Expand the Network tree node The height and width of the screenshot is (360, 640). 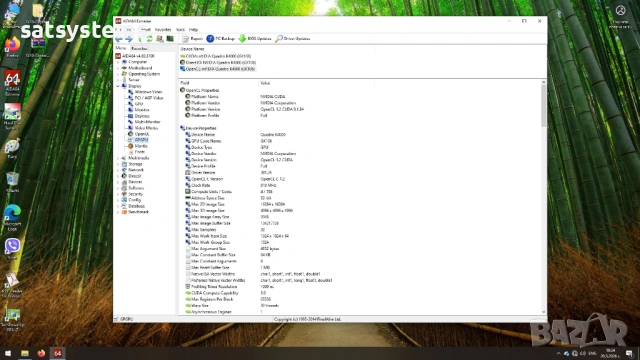point(118,170)
